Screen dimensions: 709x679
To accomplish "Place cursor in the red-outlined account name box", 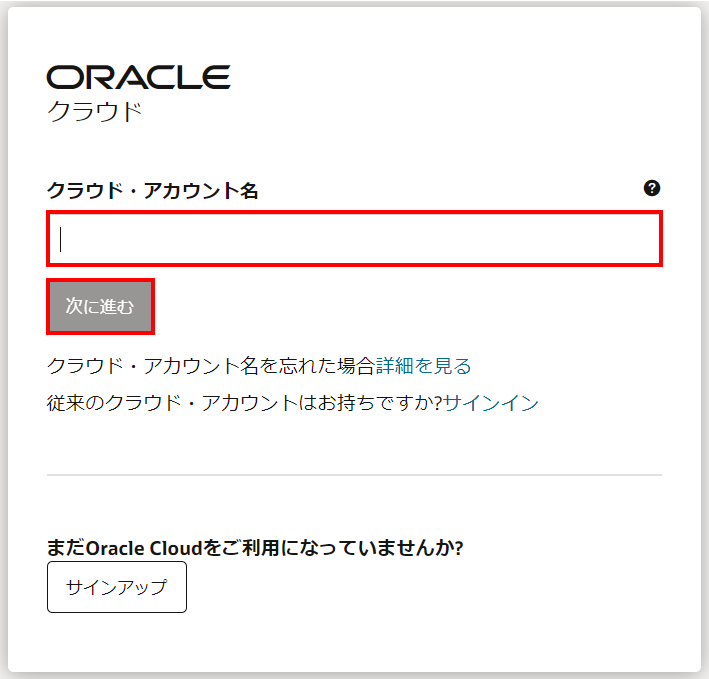I will coord(354,239).
